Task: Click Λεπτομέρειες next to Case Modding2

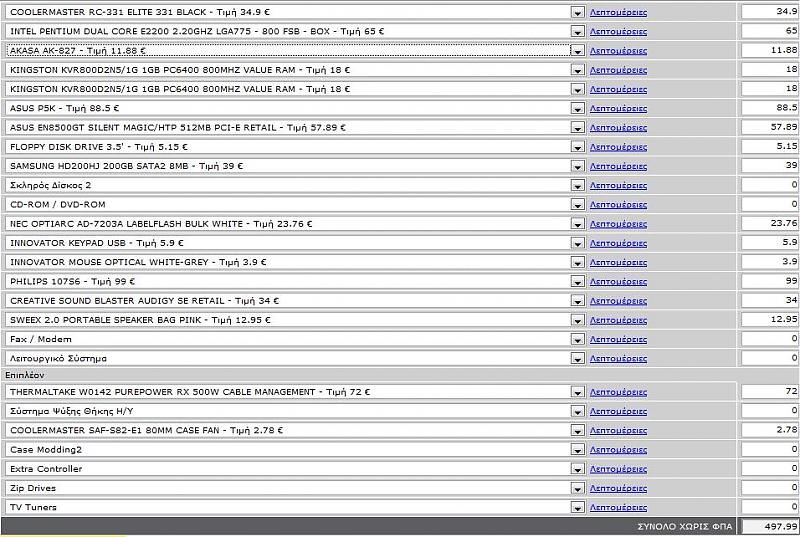Action: 618,450
